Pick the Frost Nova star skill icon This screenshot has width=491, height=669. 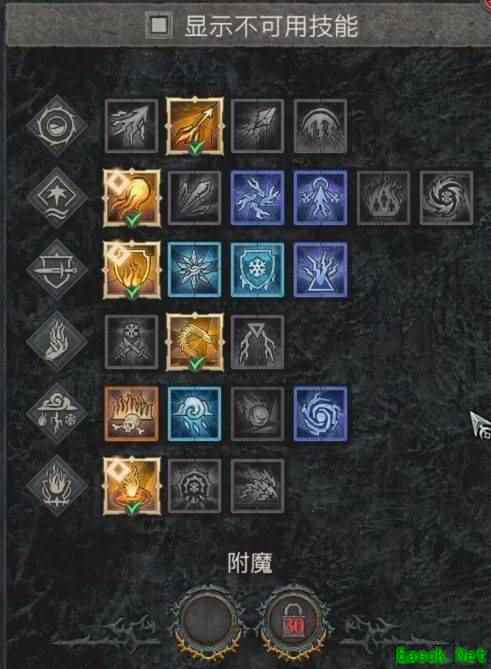[x=195, y=270]
